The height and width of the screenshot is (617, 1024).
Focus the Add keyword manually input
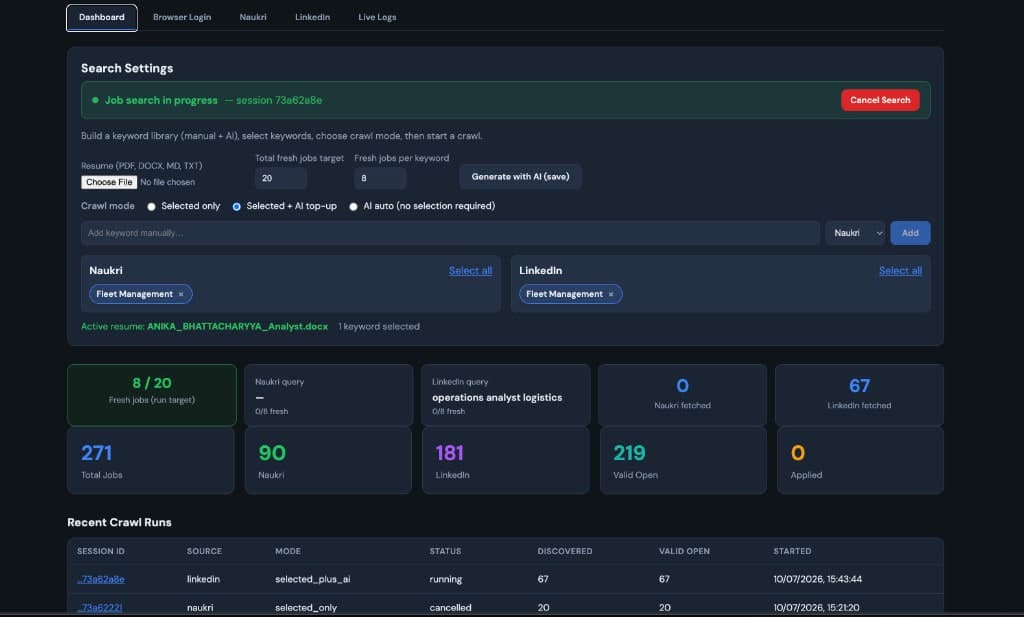coord(450,233)
